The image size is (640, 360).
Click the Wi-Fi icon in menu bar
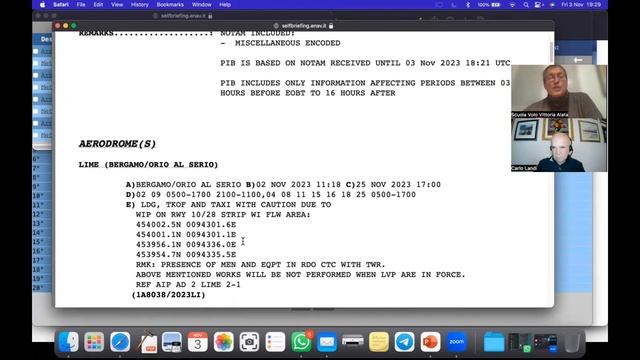pos(512,4)
